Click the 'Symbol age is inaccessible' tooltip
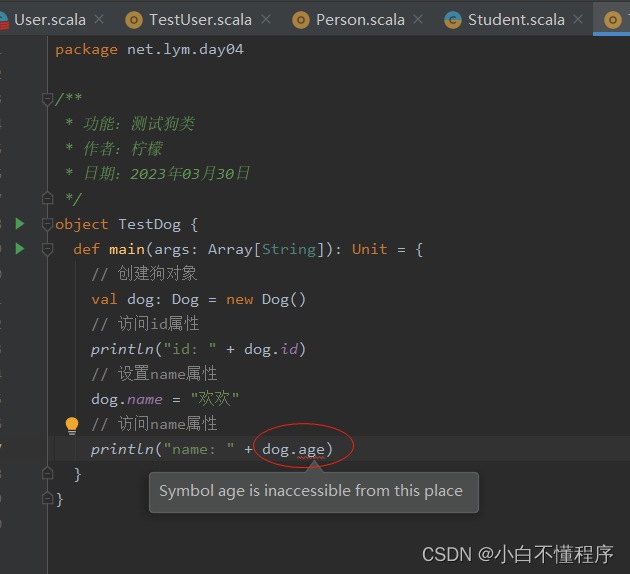The image size is (630, 574). [314, 492]
